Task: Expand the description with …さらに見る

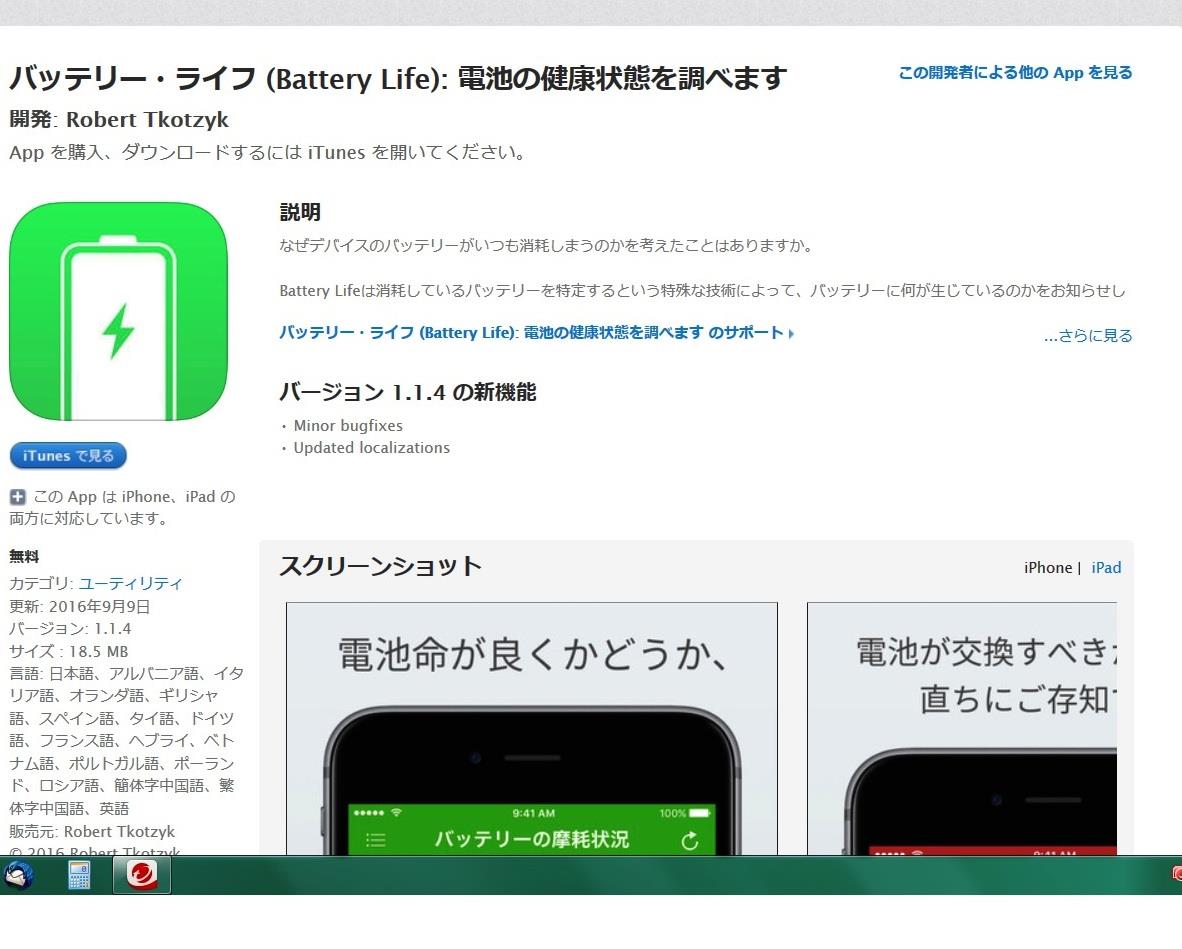Action: point(1088,336)
